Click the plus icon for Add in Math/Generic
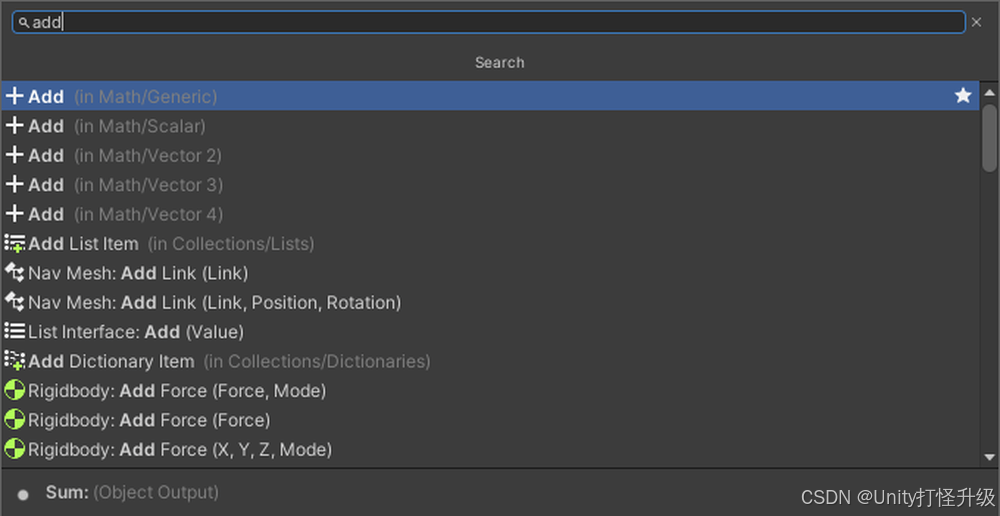Viewport: 1000px width, 516px height. coord(15,97)
